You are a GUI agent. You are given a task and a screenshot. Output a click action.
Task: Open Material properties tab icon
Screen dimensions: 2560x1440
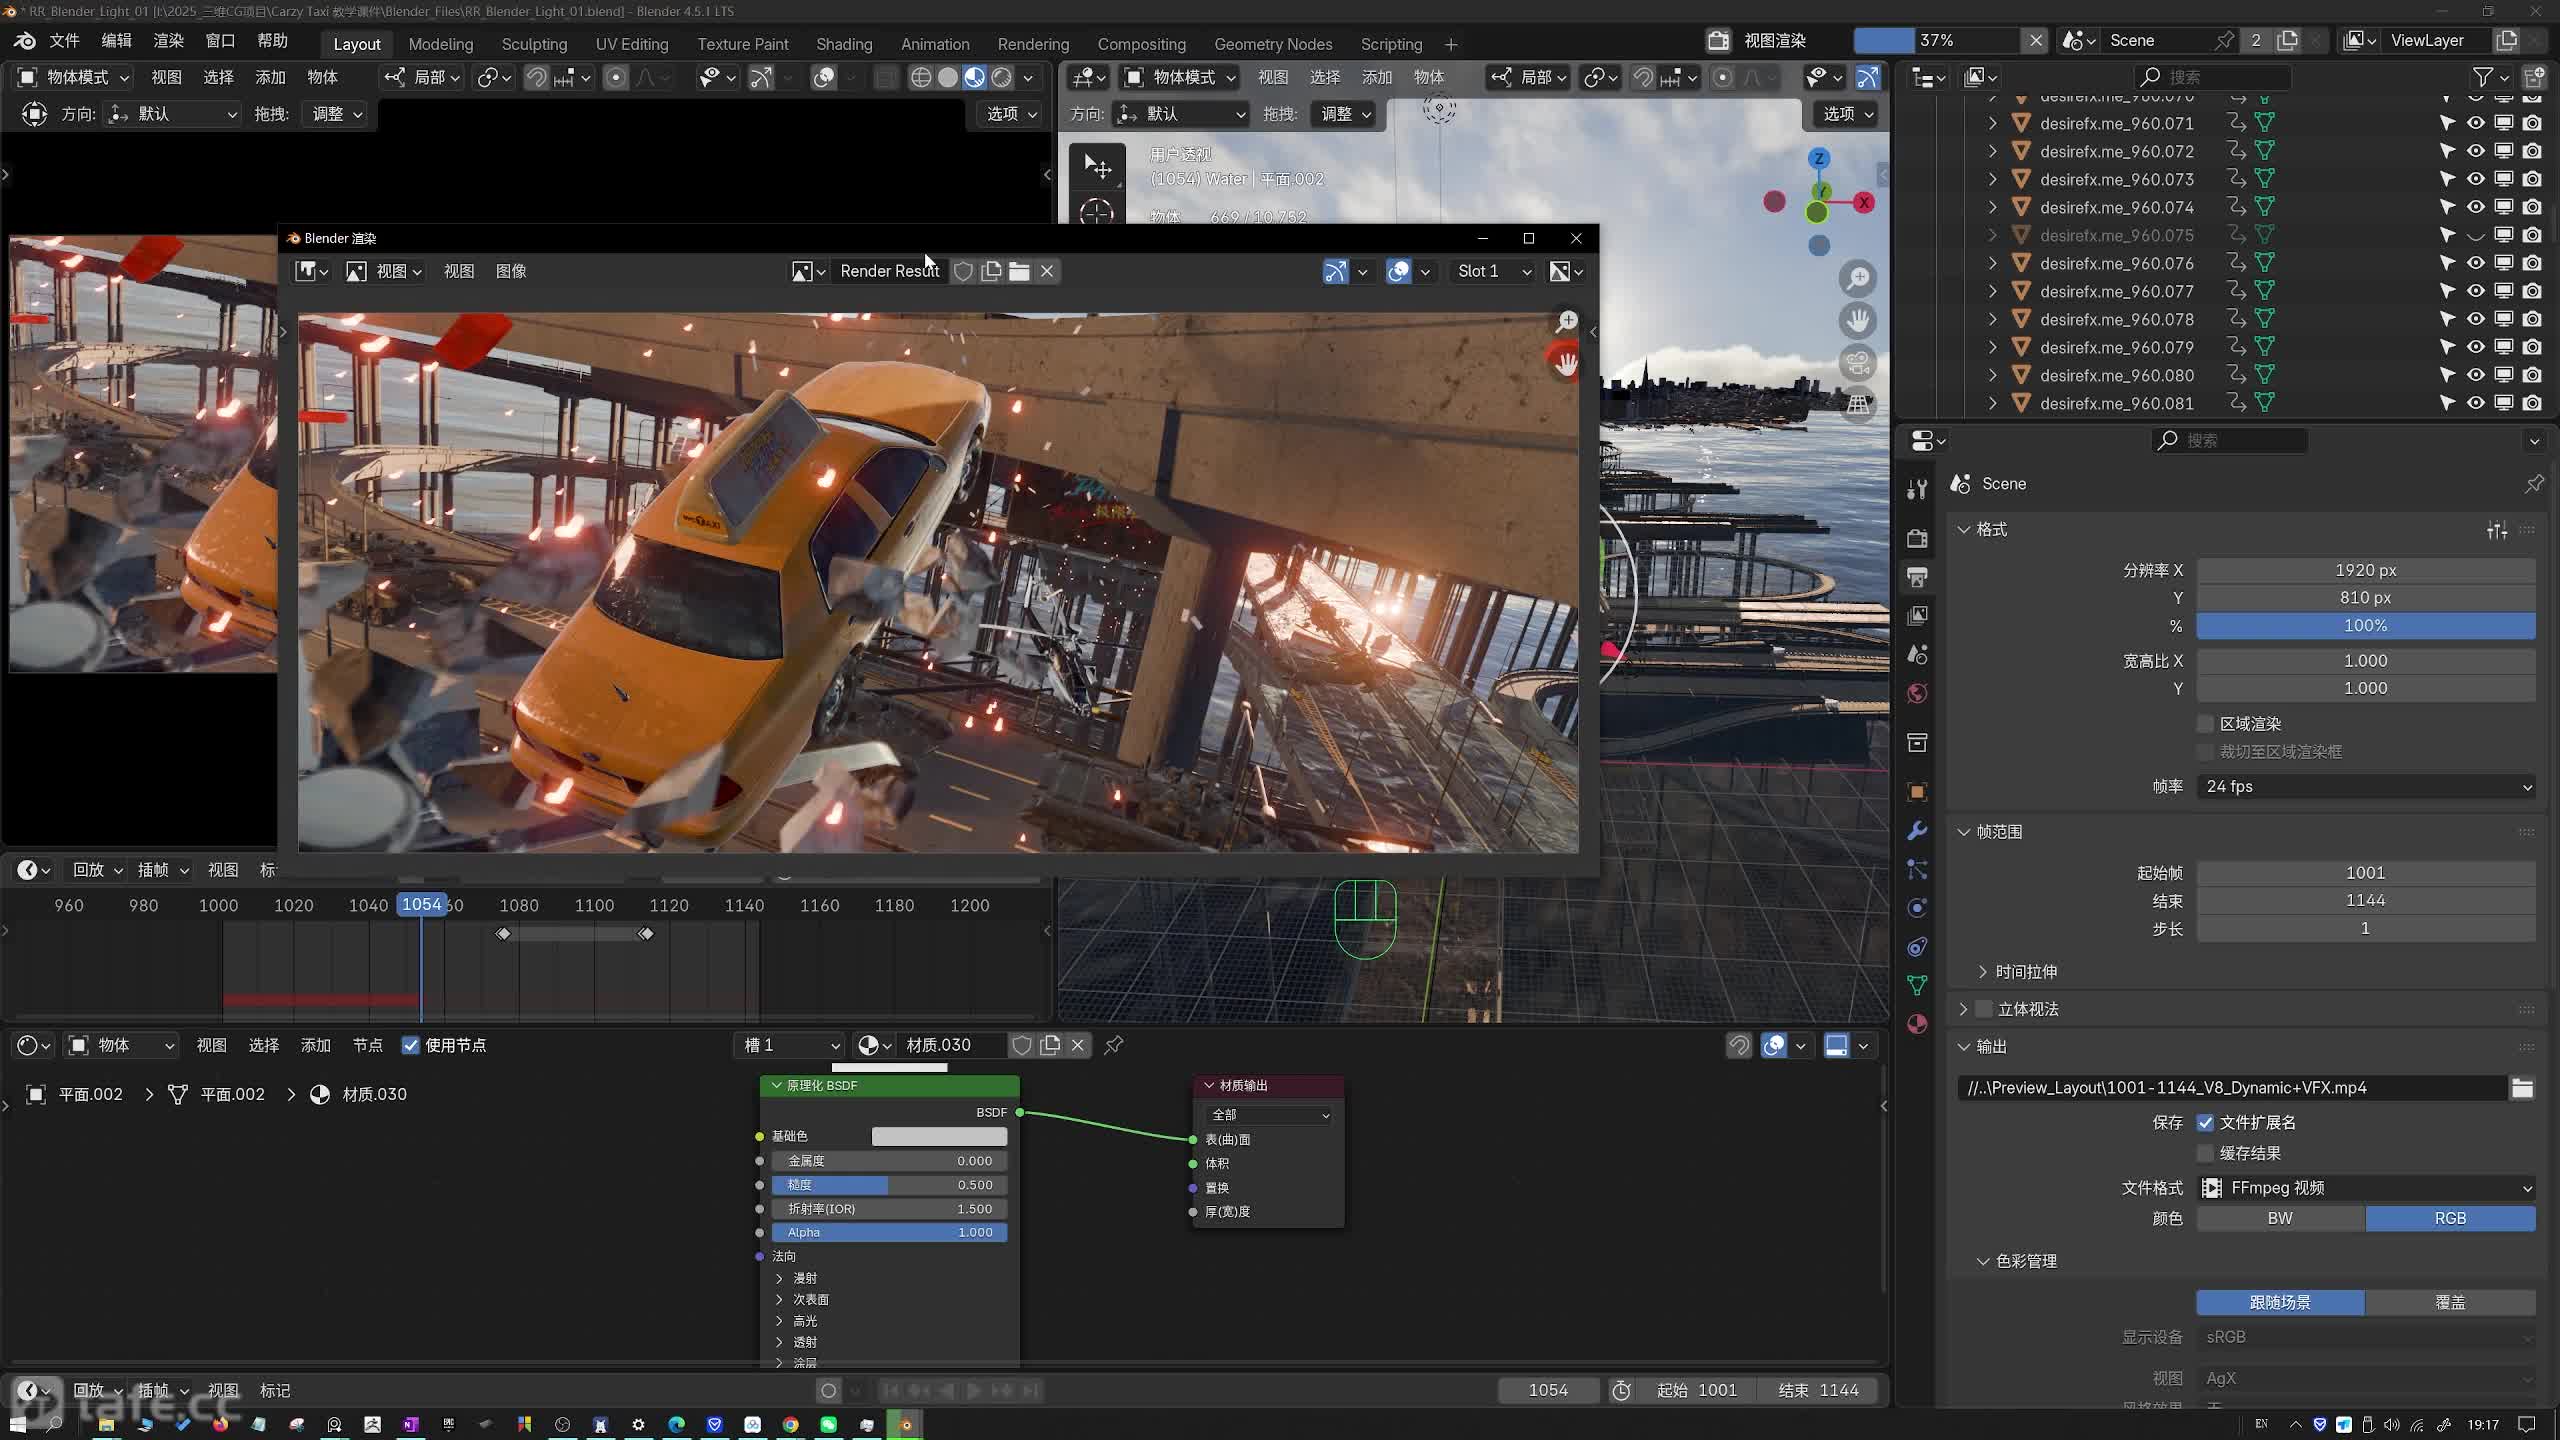(1917, 1024)
